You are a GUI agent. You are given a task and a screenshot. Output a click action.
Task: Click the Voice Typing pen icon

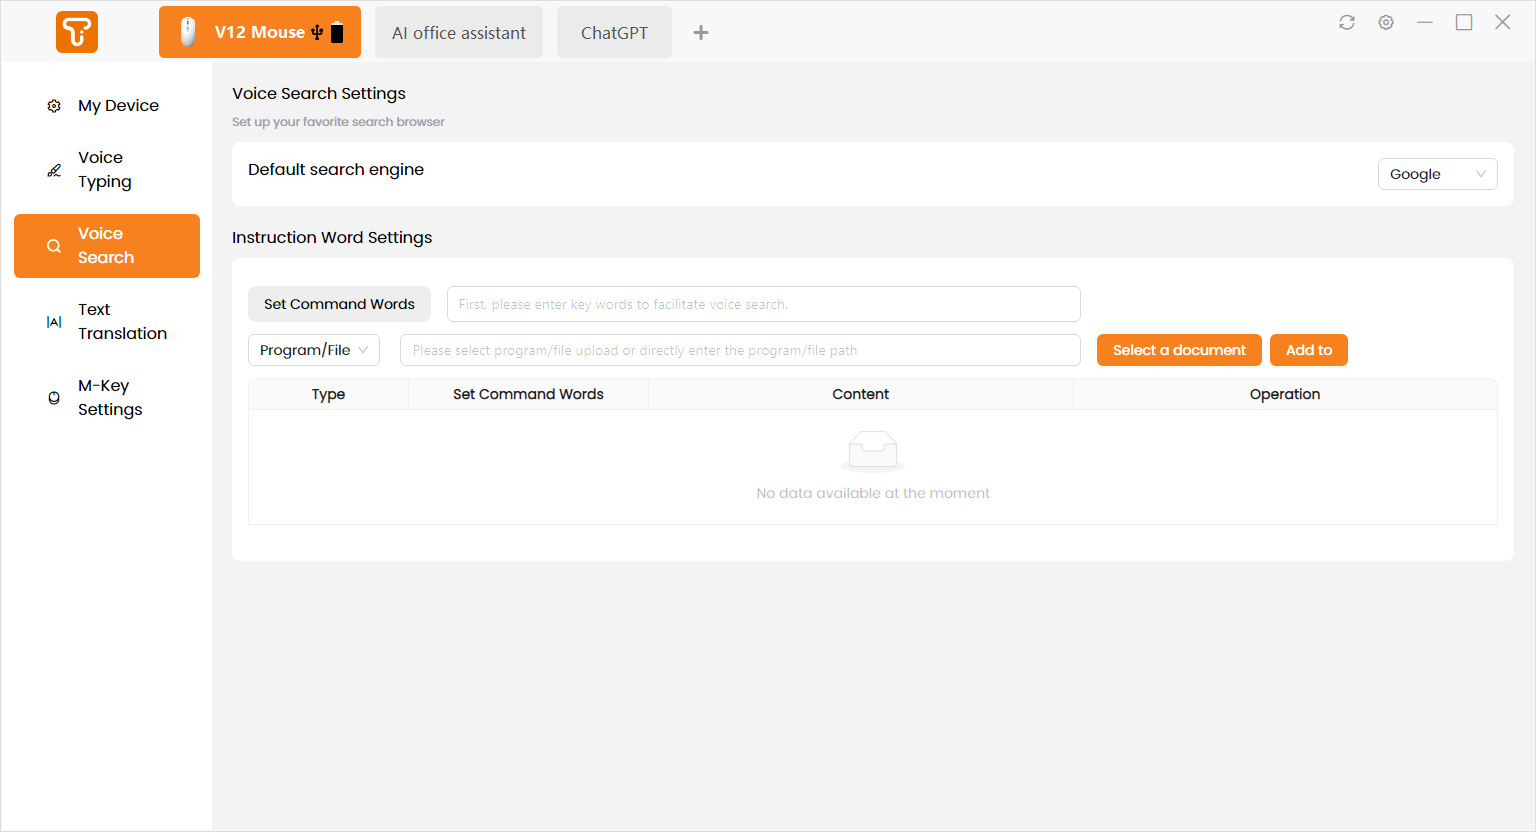[x=54, y=170]
